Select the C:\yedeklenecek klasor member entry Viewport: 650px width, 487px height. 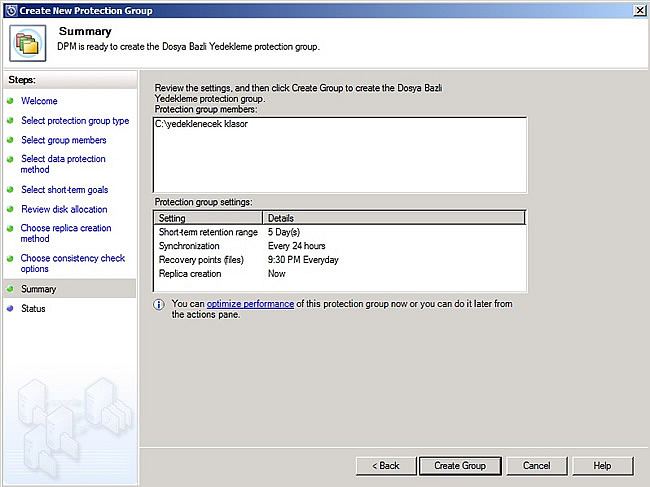tap(201, 125)
